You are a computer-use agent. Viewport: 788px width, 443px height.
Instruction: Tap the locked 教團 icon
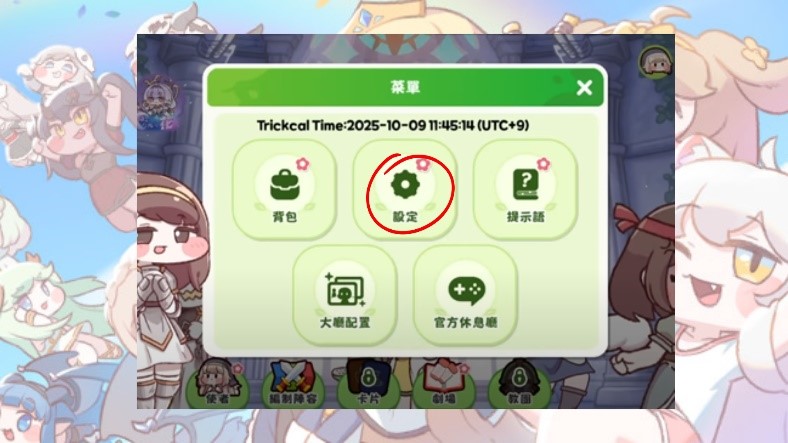pyautogui.click(x=519, y=384)
